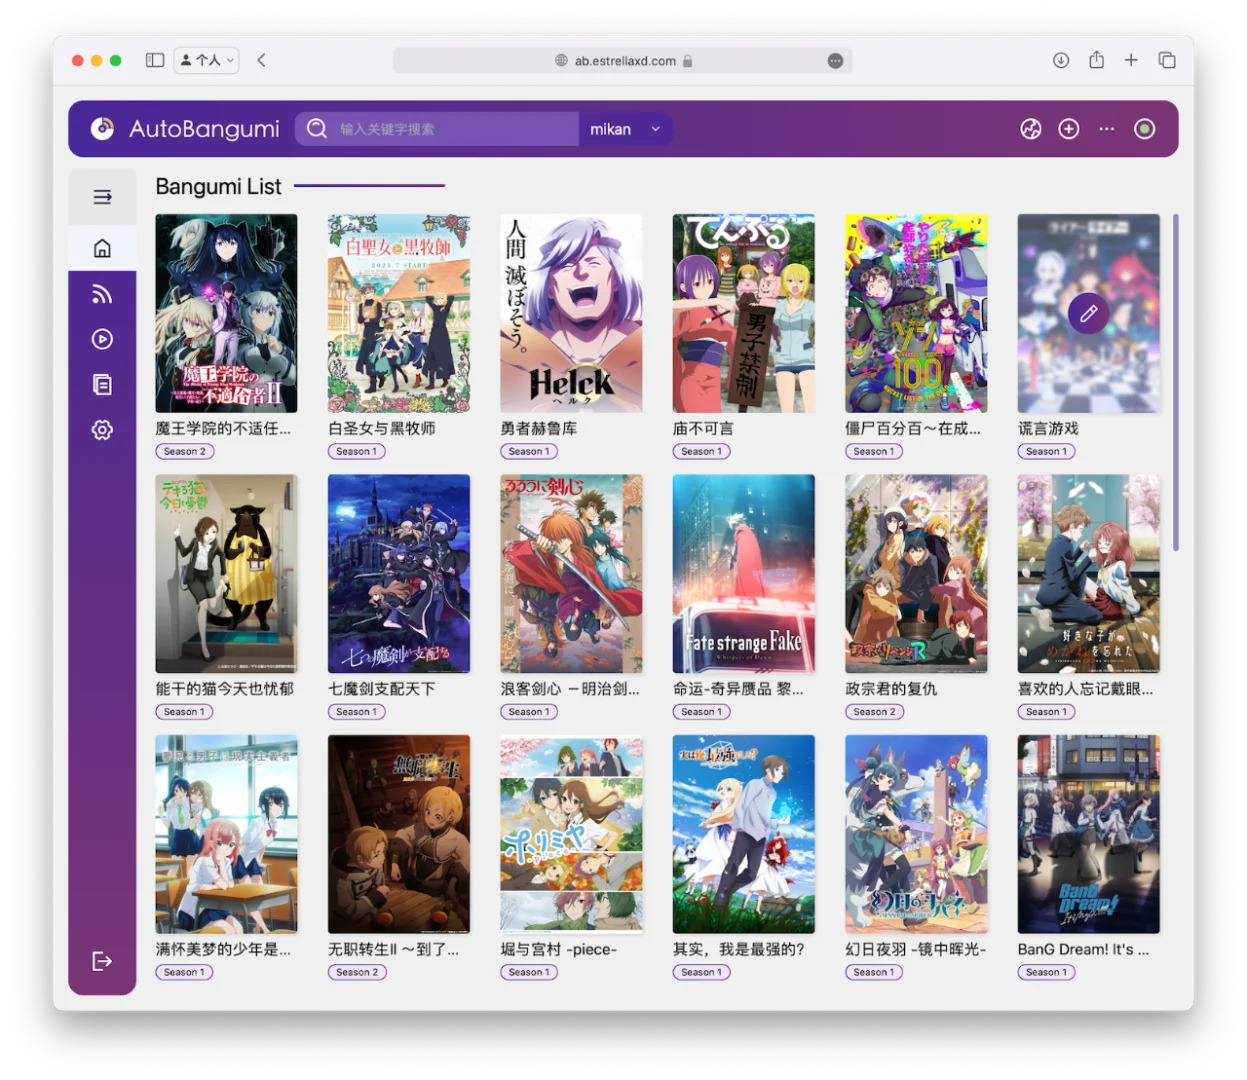
Task: Open the 个人 profile dropdown
Action: [x=207, y=60]
